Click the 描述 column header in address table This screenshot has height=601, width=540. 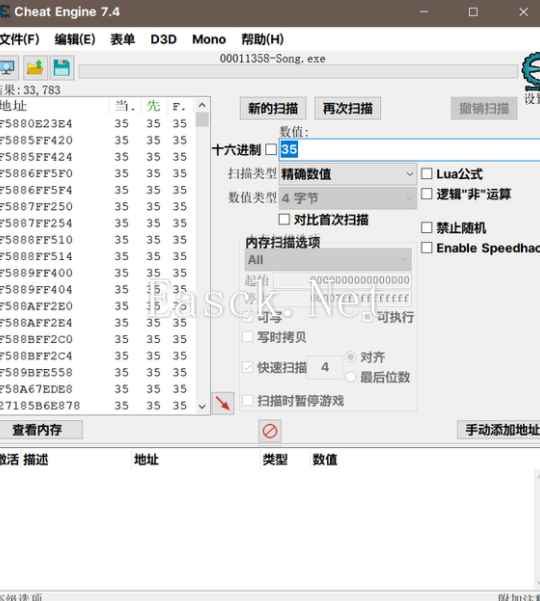coord(36,459)
